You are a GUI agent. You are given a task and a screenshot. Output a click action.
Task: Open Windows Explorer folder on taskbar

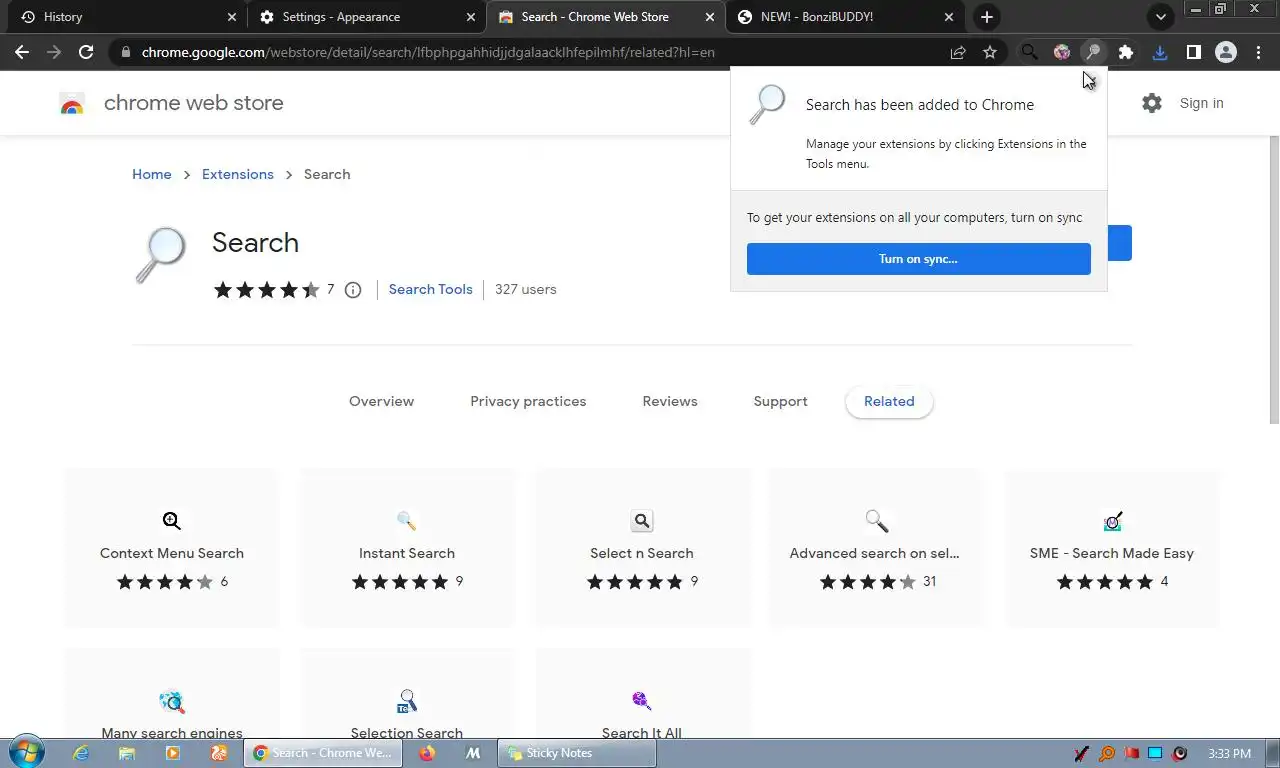click(127, 753)
